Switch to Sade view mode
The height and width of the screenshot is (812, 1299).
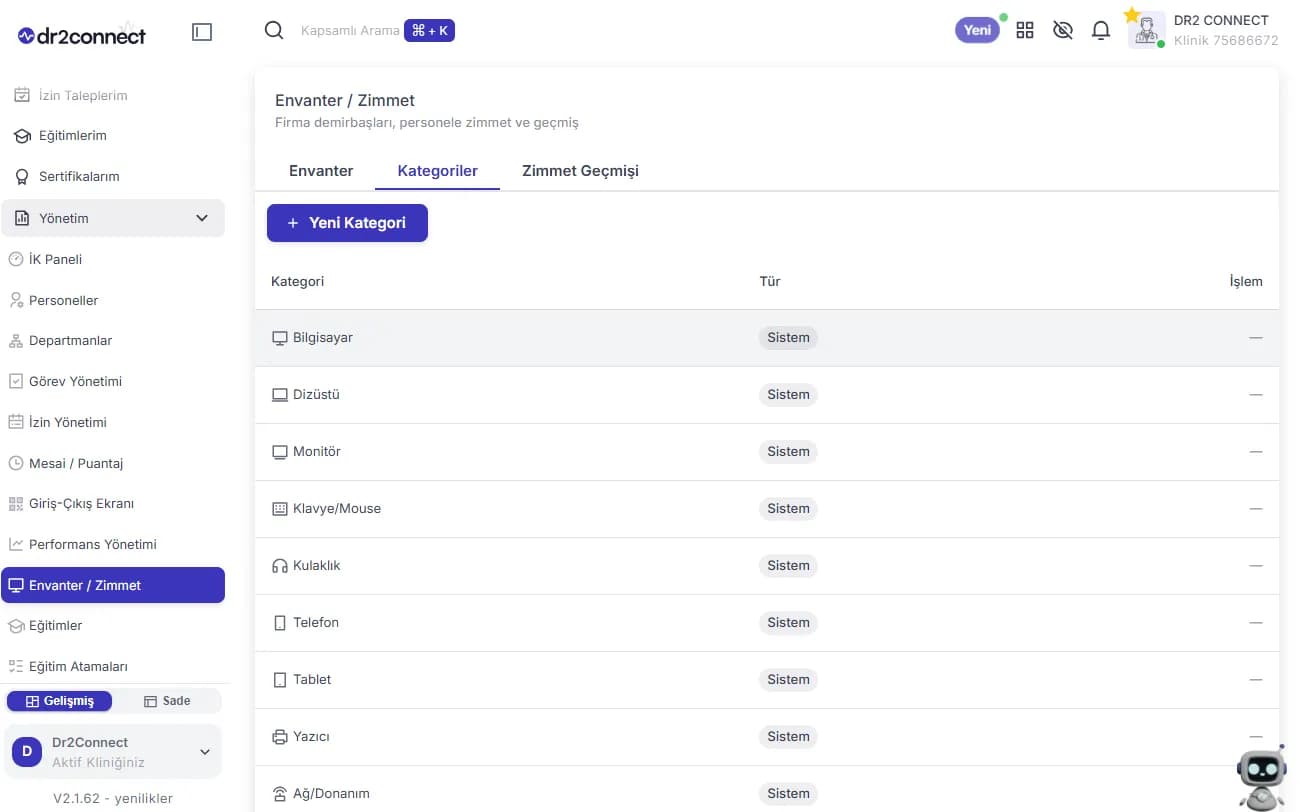coord(167,701)
